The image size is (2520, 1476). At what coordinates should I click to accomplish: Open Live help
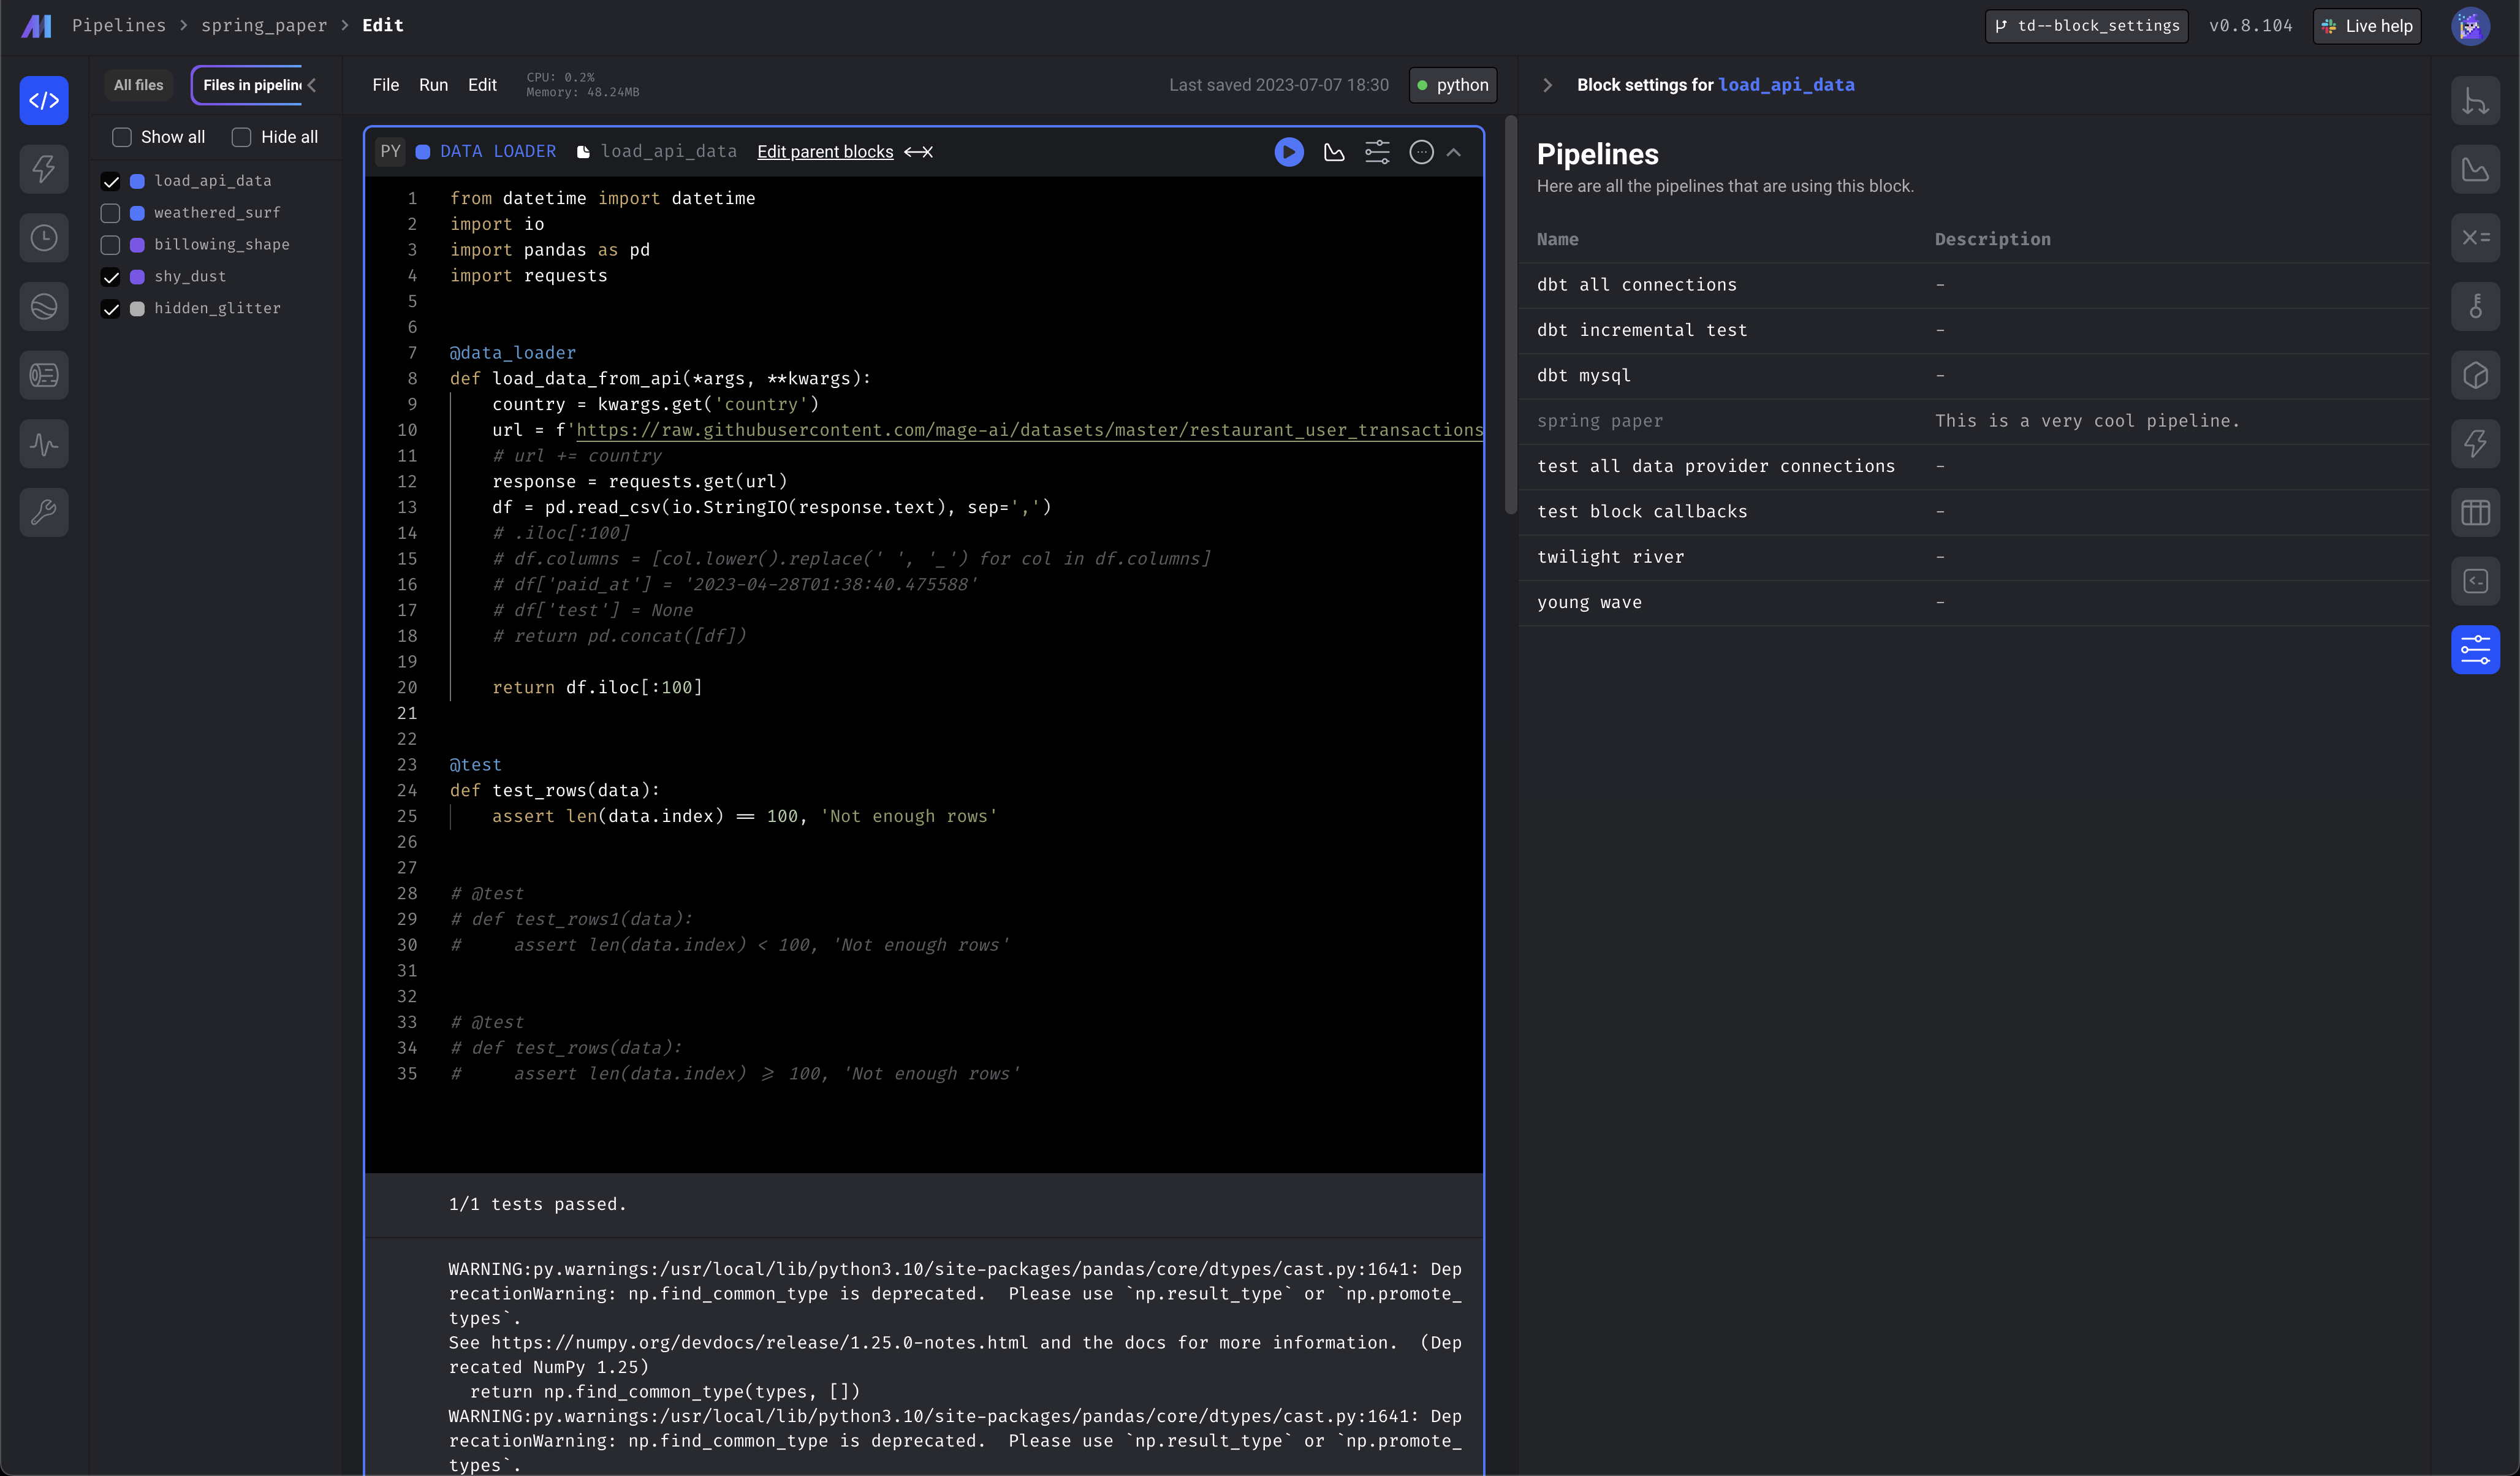[2367, 26]
